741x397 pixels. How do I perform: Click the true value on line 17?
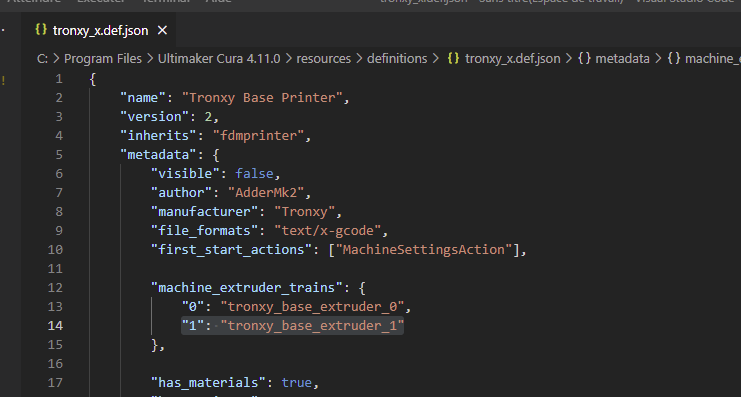[x=297, y=382]
